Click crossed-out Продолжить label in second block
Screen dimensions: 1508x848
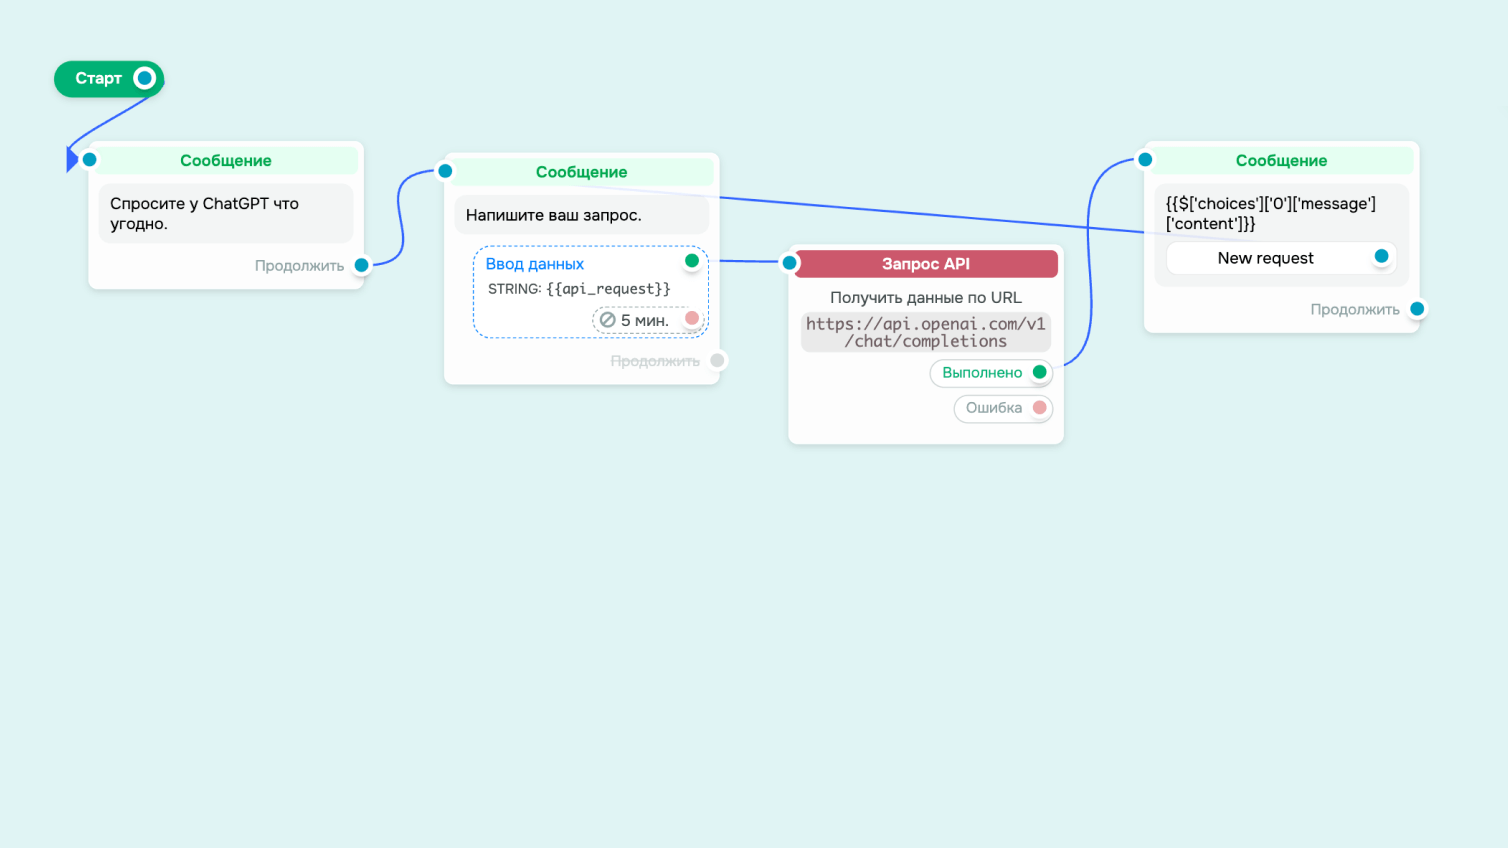pyautogui.click(x=655, y=361)
